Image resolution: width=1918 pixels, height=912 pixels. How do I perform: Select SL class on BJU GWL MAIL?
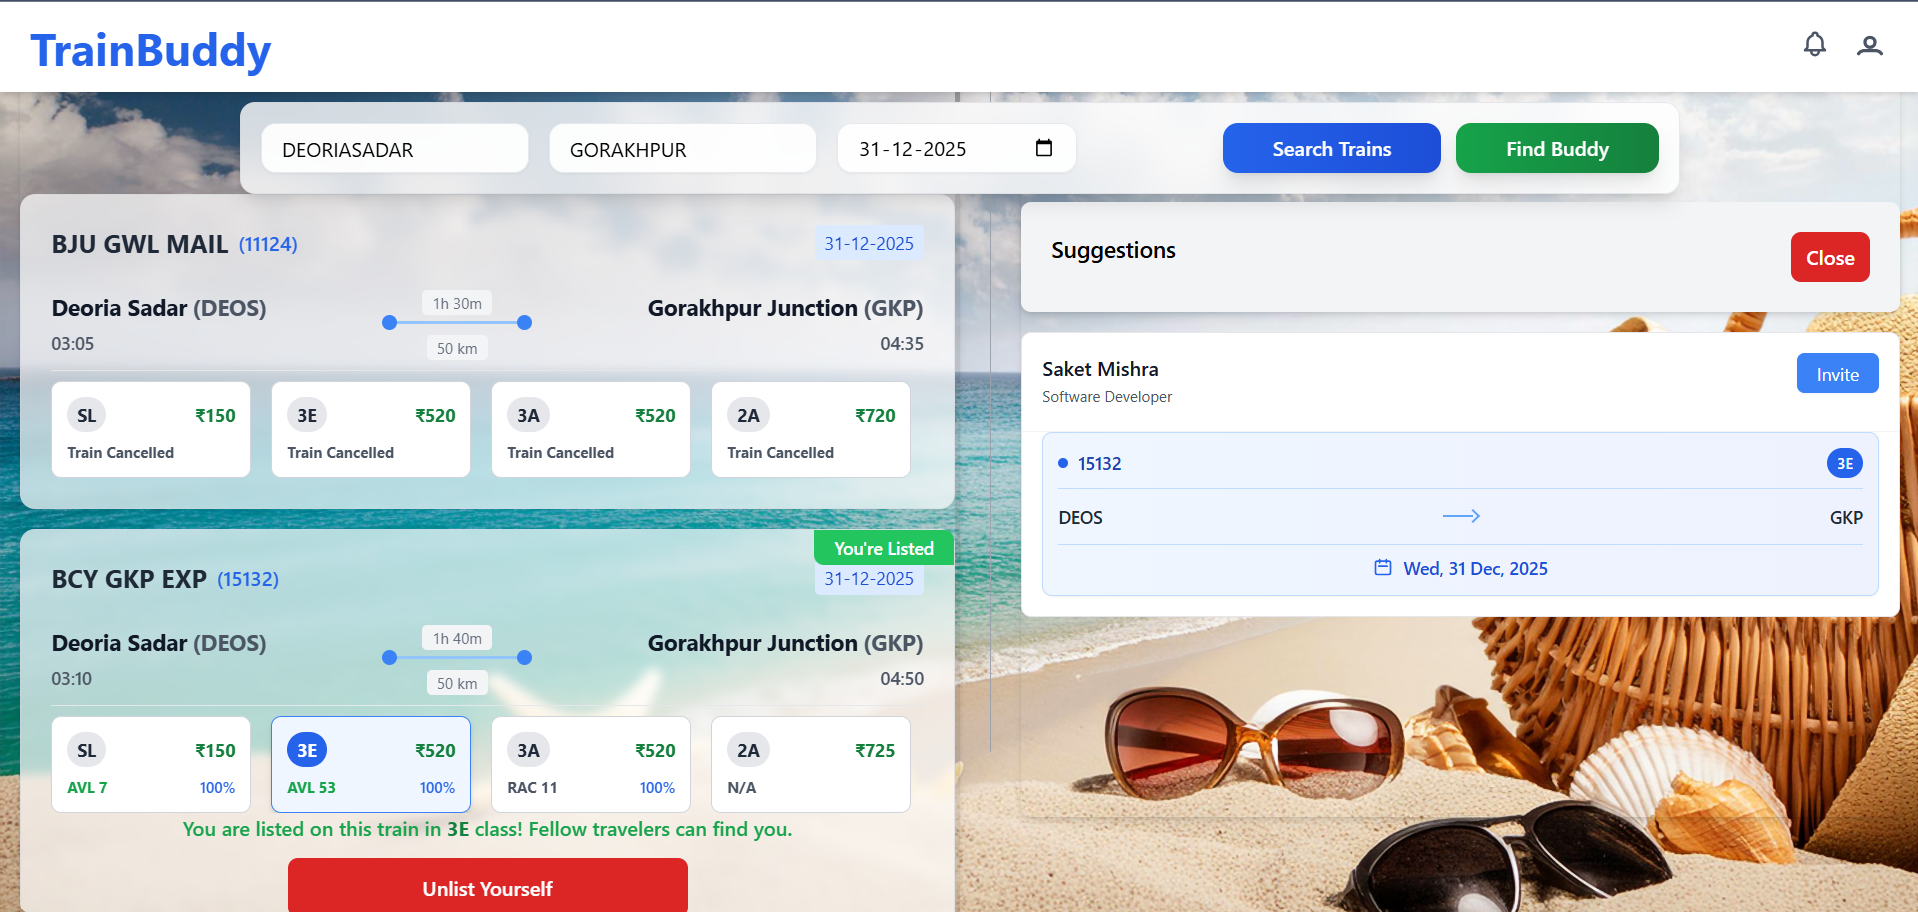point(151,430)
